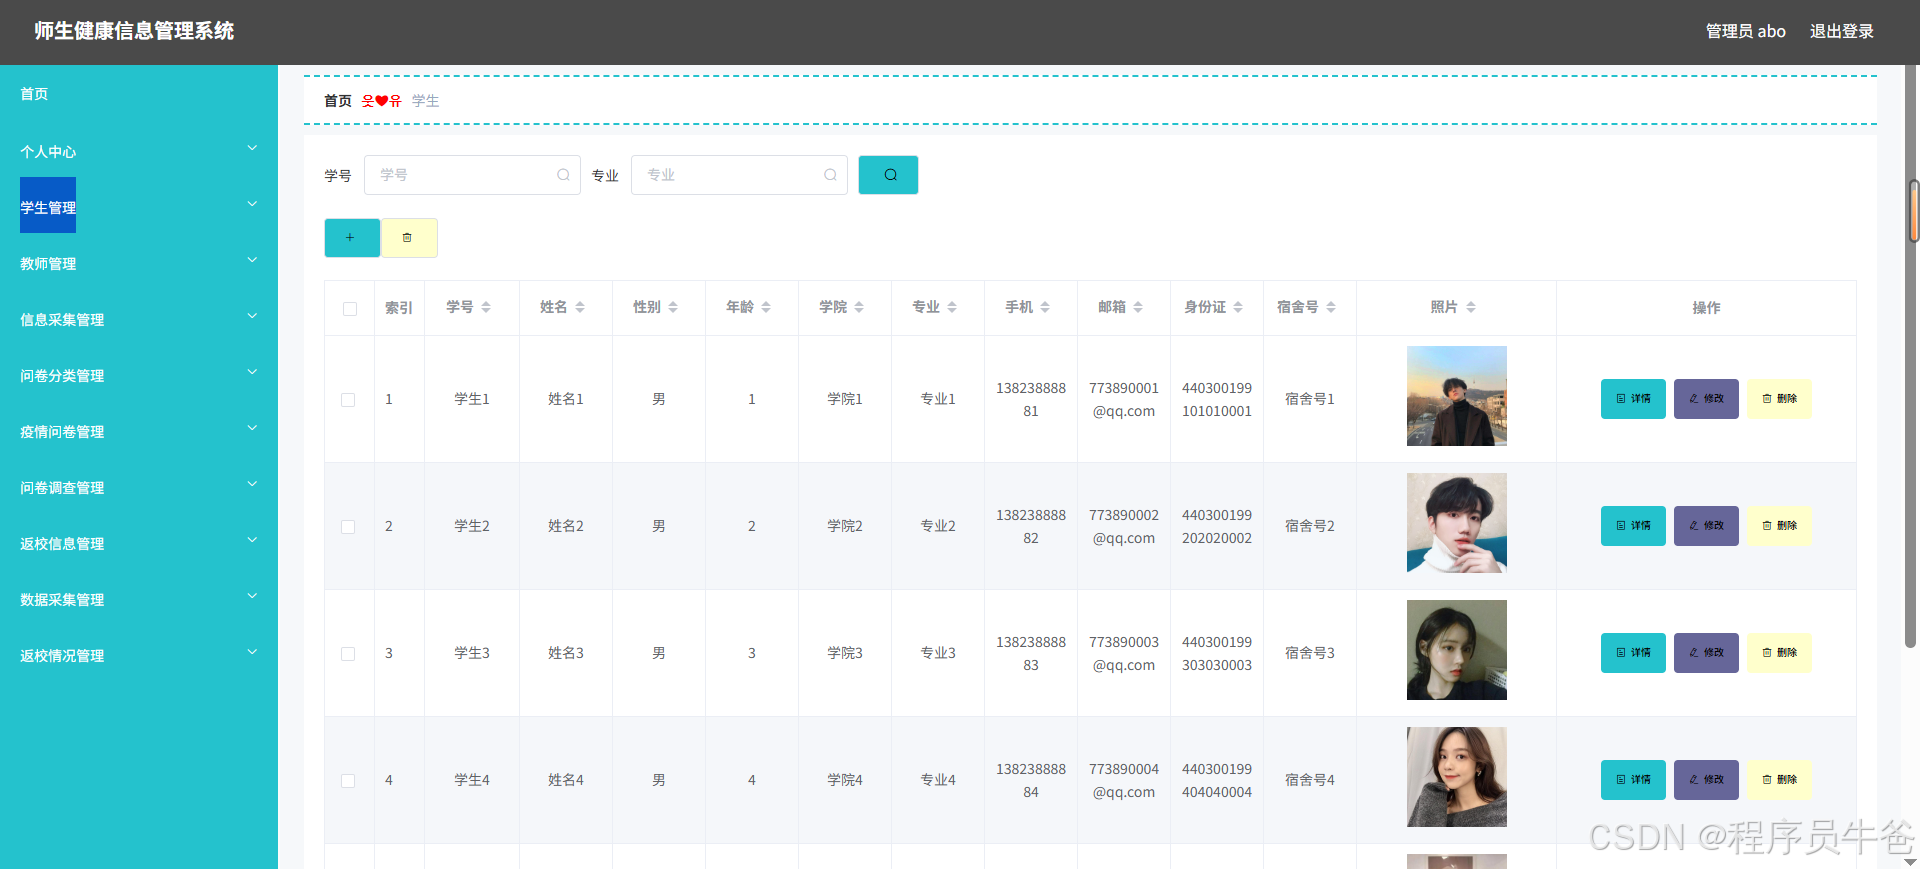Open 详情 for 学生2 row
This screenshot has width=1920, height=869.
pos(1633,526)
